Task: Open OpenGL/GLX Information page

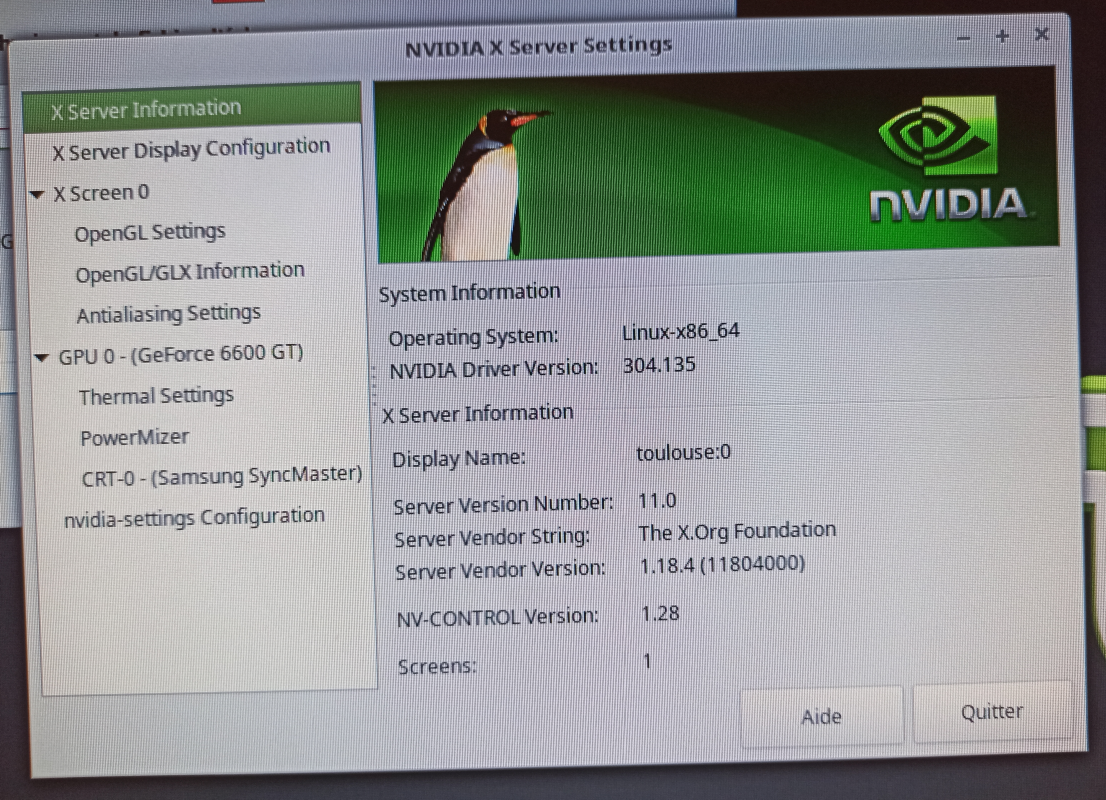Action: (x=190, y=272)
